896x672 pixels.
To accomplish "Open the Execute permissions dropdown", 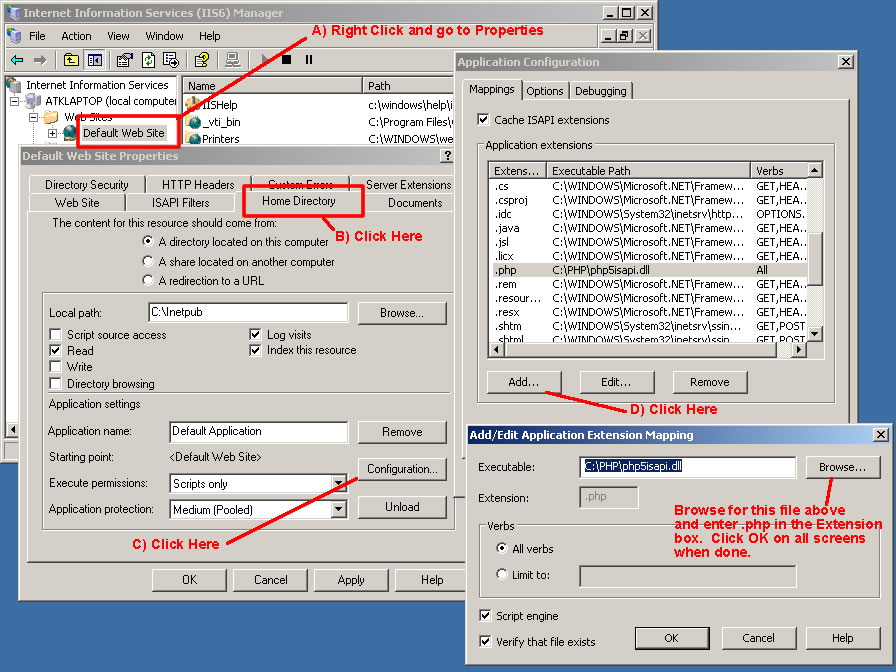I will pyautogui.click(x=339, y=483).
